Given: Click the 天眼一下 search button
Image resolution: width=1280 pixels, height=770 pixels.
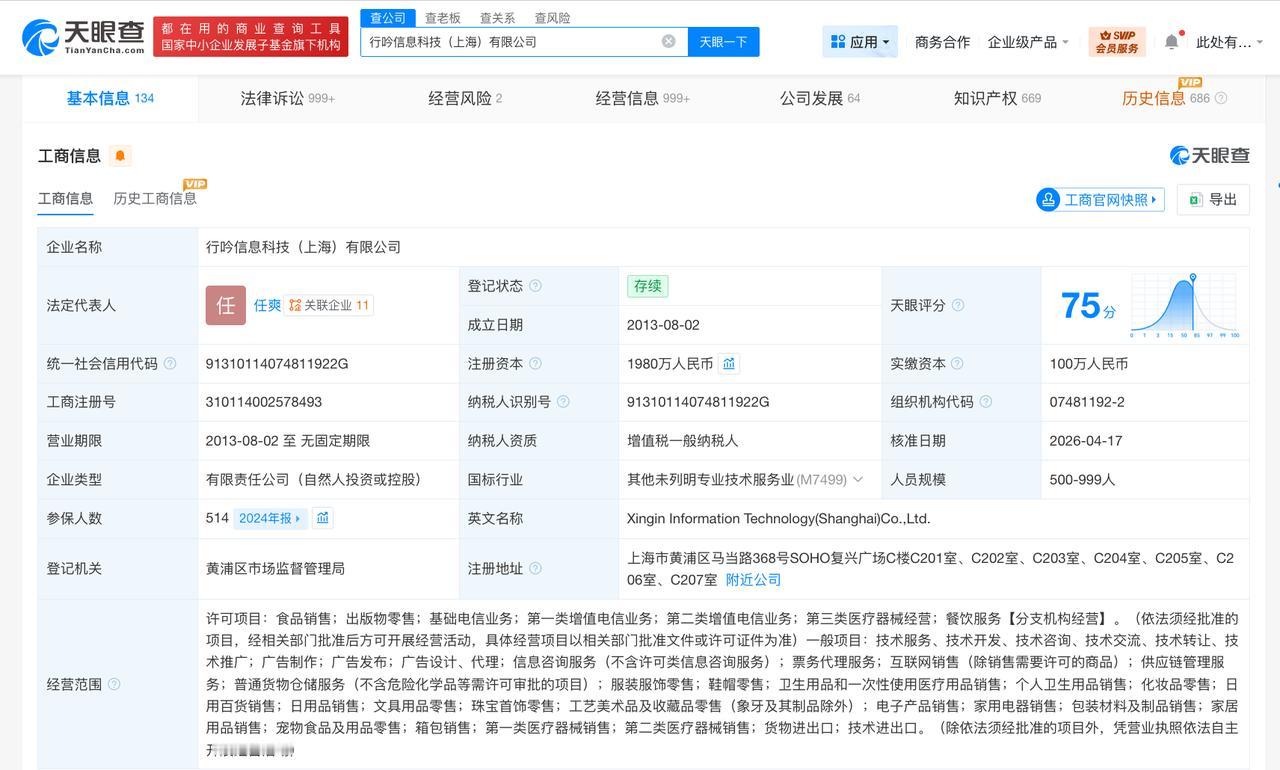Looking at the screenshot, I should click(723, 40).
